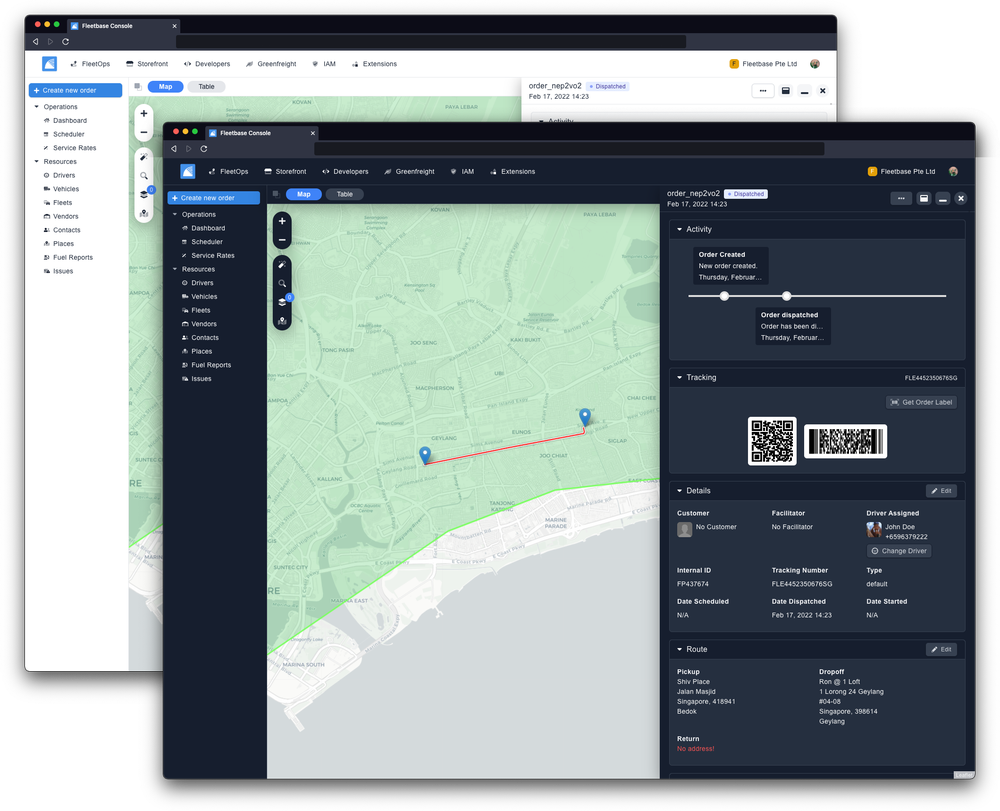Switch to Table view in dark window
The width and height of the screenshot is (1000, 811).
tap(344, 194)
